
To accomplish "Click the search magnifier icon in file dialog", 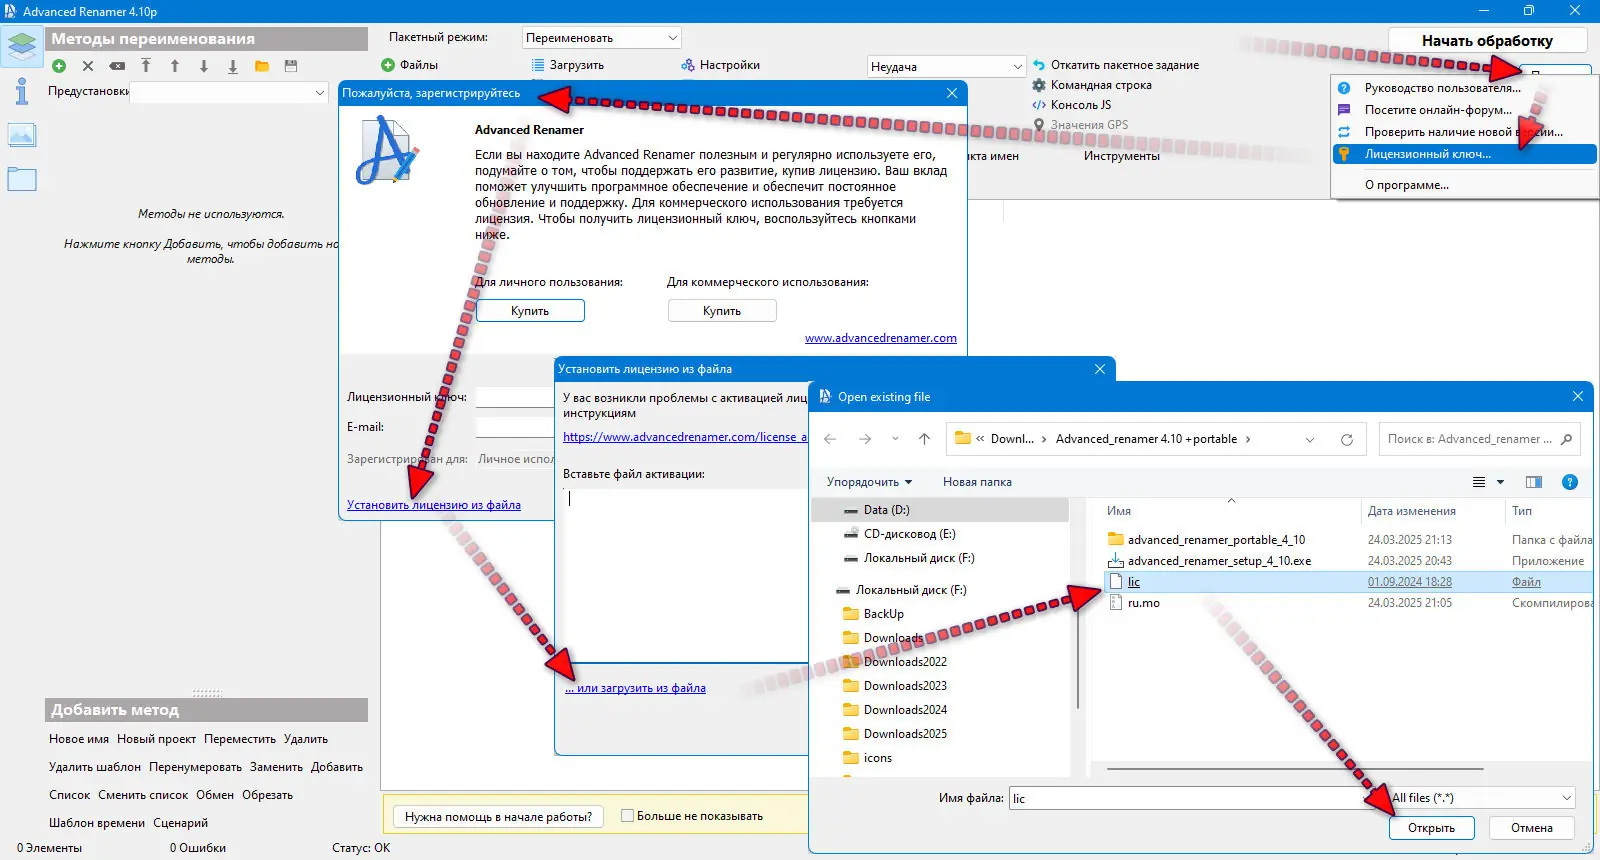I will point(1566,439).
